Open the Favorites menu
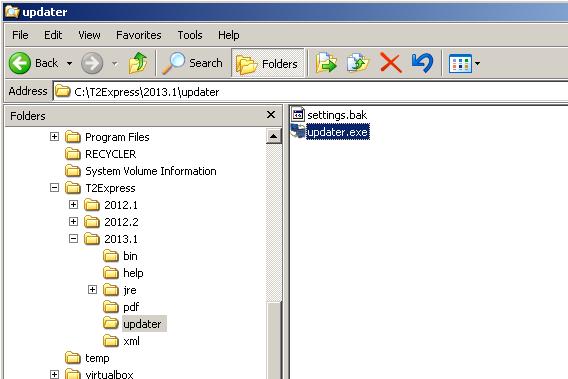568x379 pixels. [139, 35]
